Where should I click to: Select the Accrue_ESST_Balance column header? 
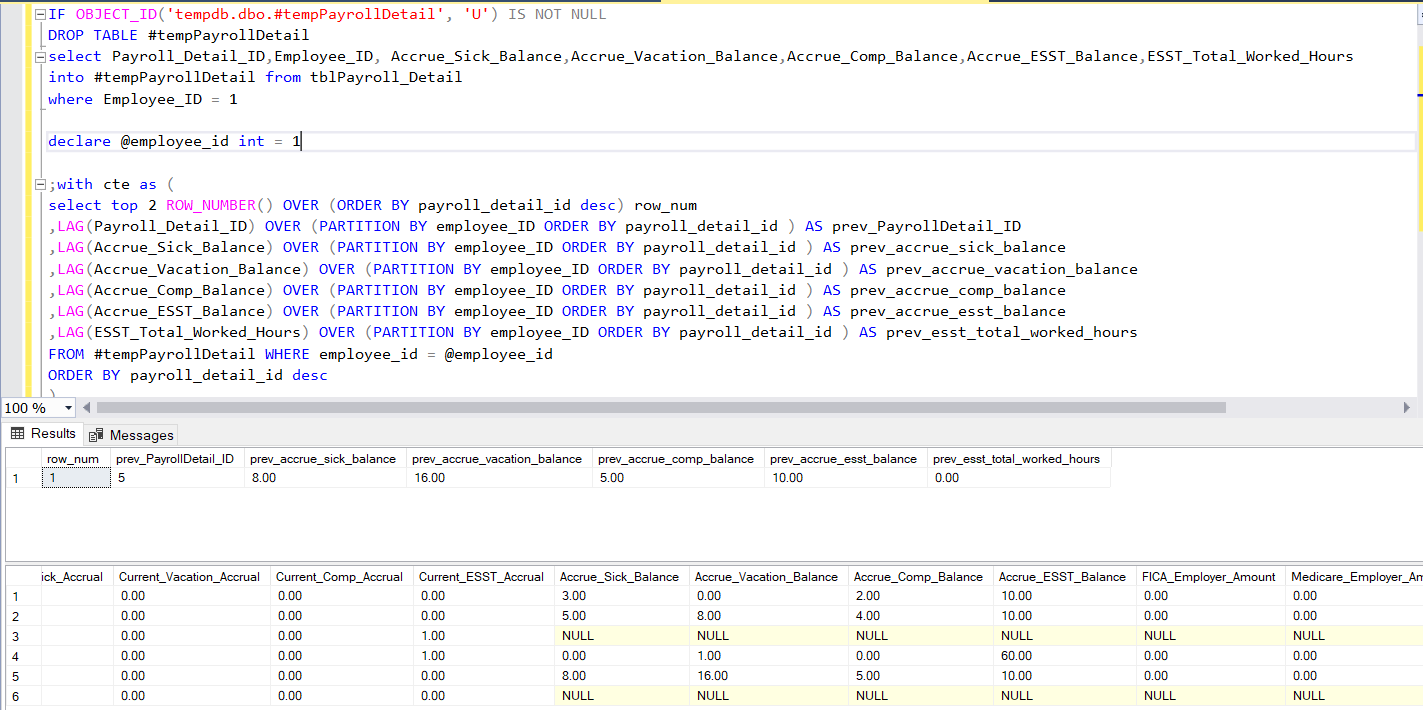coord(1062,577)
